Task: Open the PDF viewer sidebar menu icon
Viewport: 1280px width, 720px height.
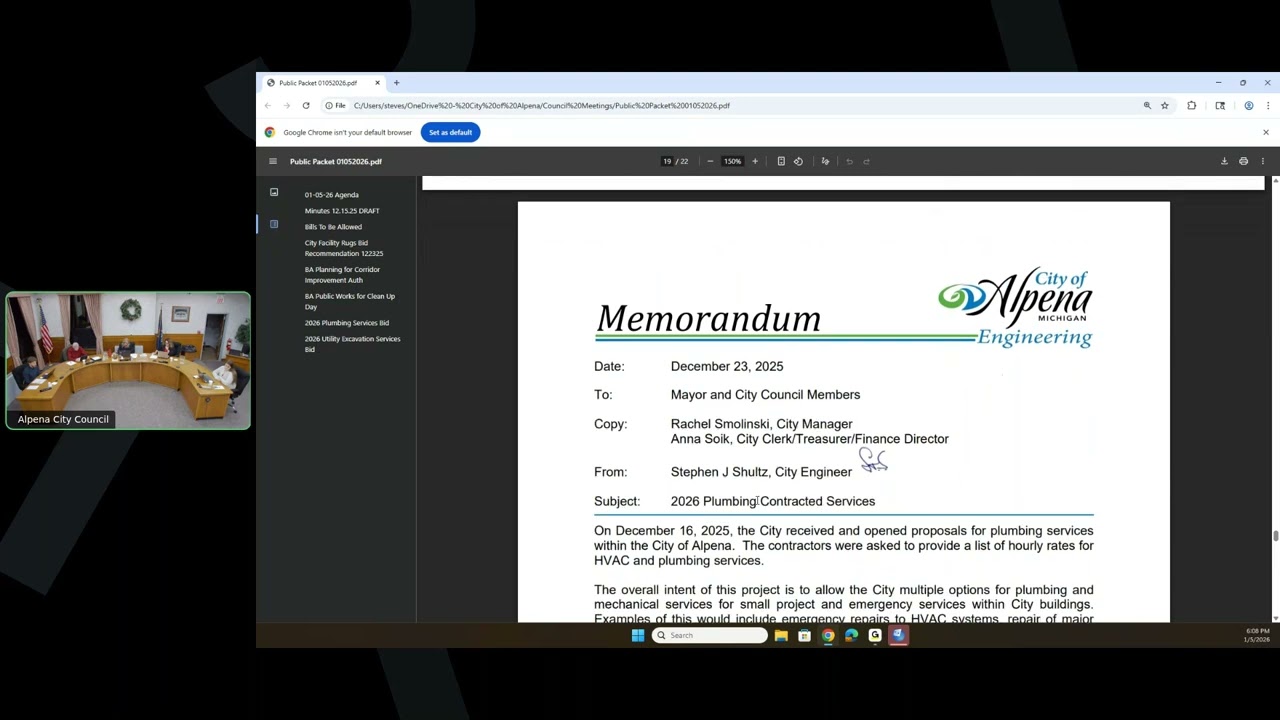Action: pos(273,161)
